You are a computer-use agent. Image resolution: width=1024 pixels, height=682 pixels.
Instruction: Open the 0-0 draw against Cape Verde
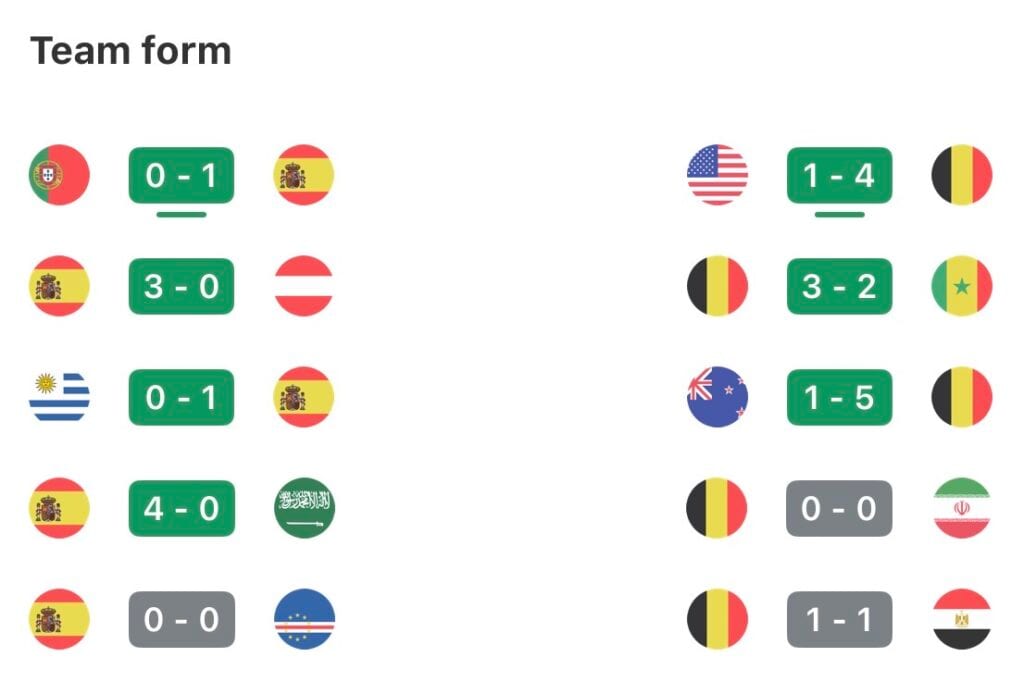[x=182, y=619]
